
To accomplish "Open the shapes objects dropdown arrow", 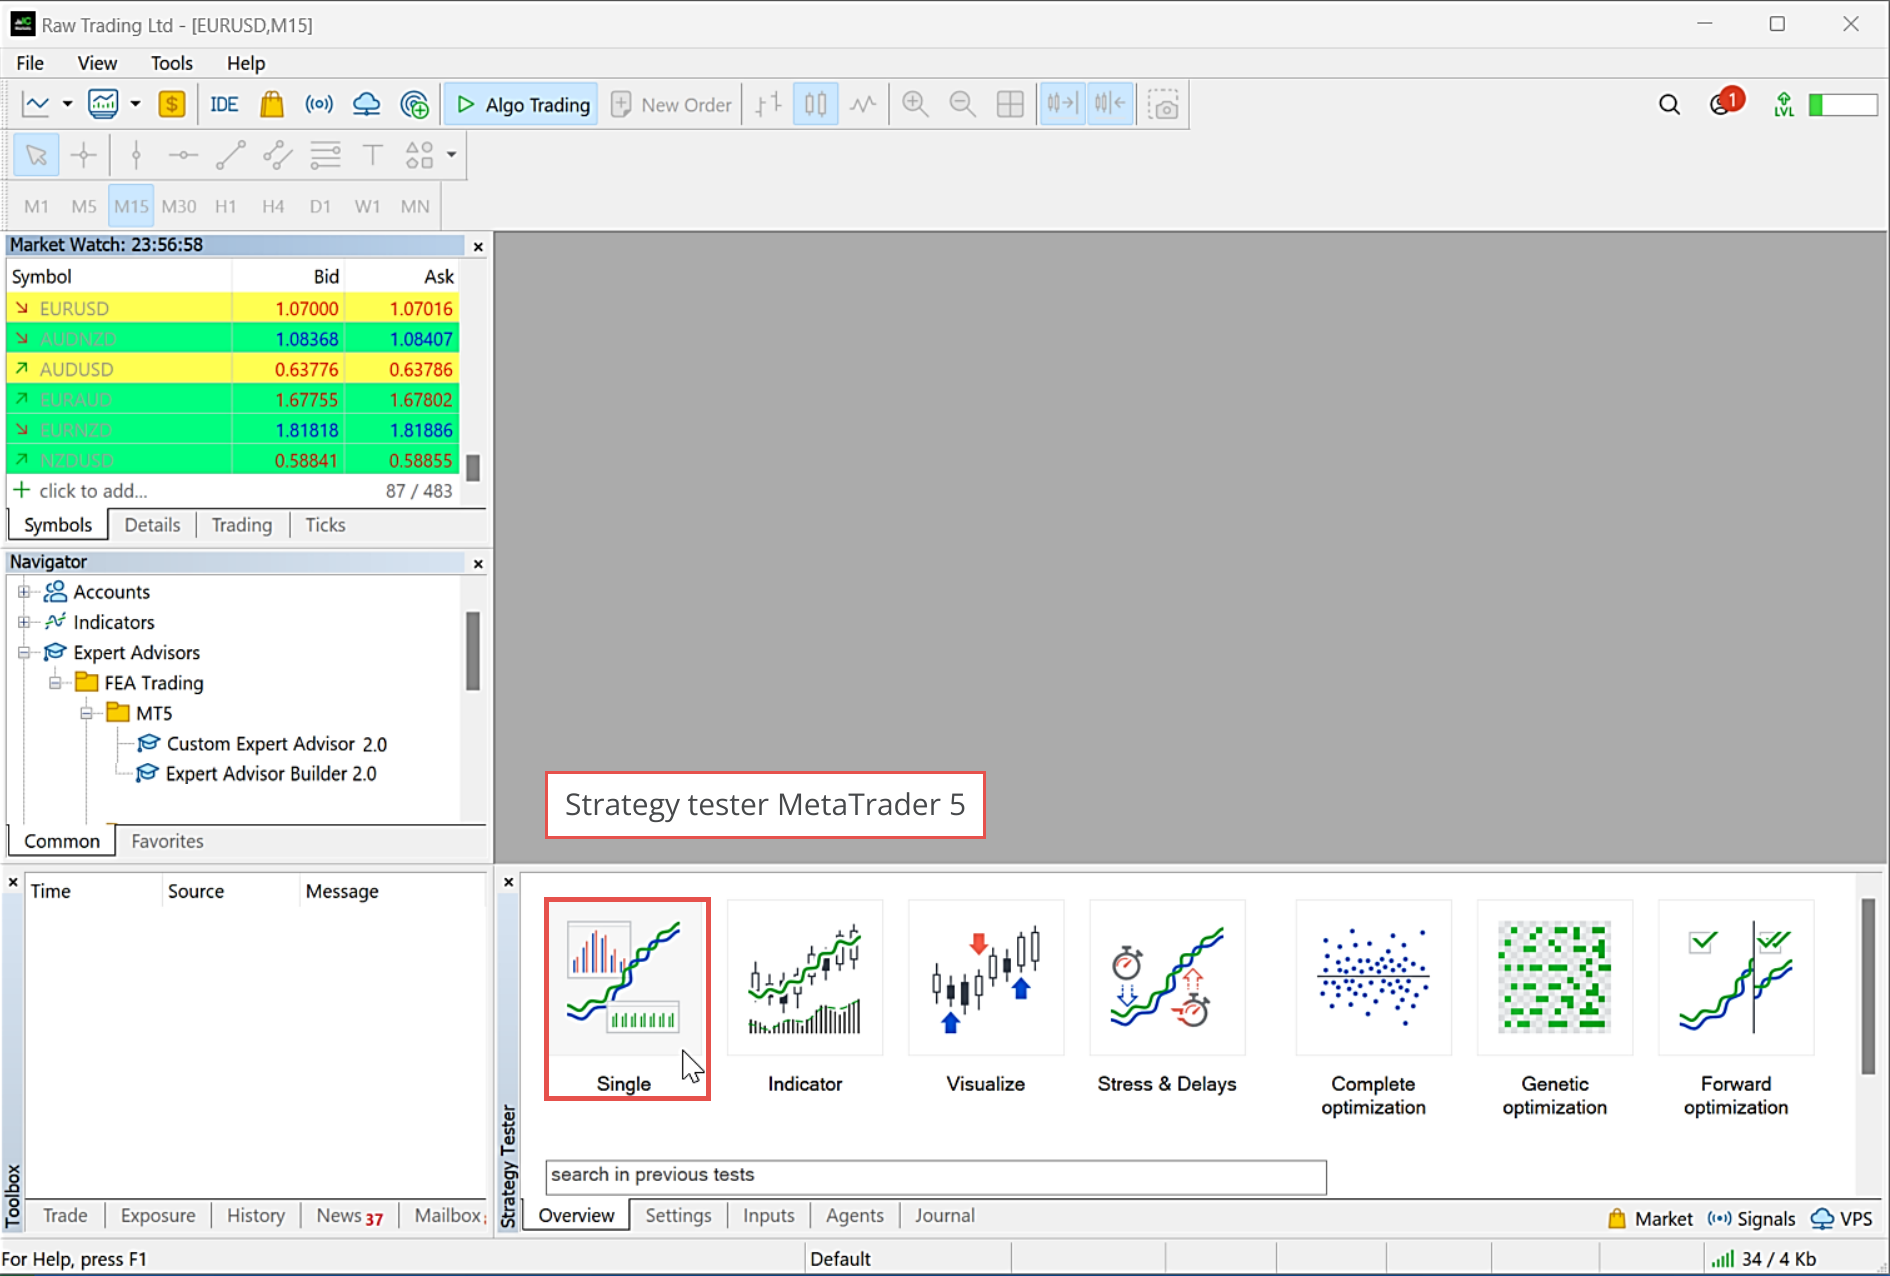I will click(x=452, y=155).
